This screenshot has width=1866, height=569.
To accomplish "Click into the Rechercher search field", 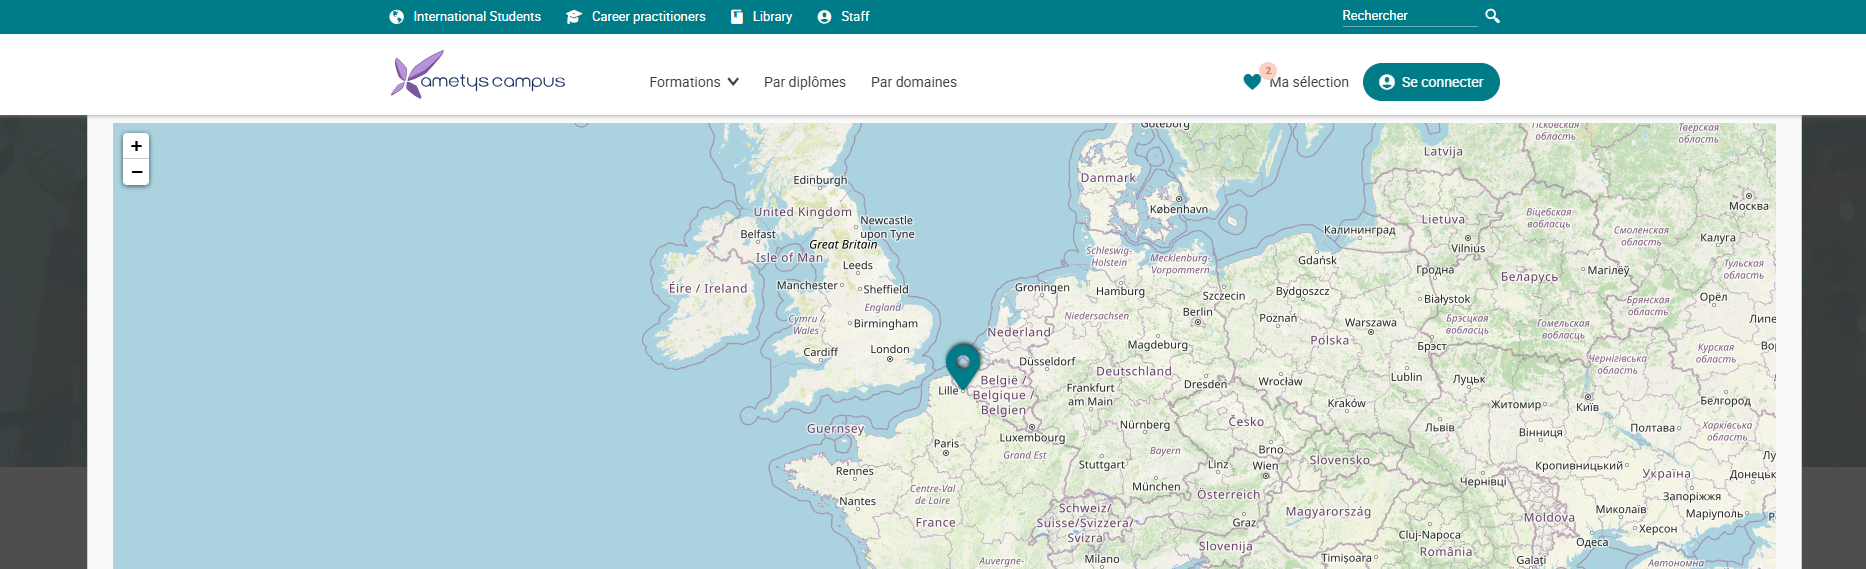I will point(1407,16).
